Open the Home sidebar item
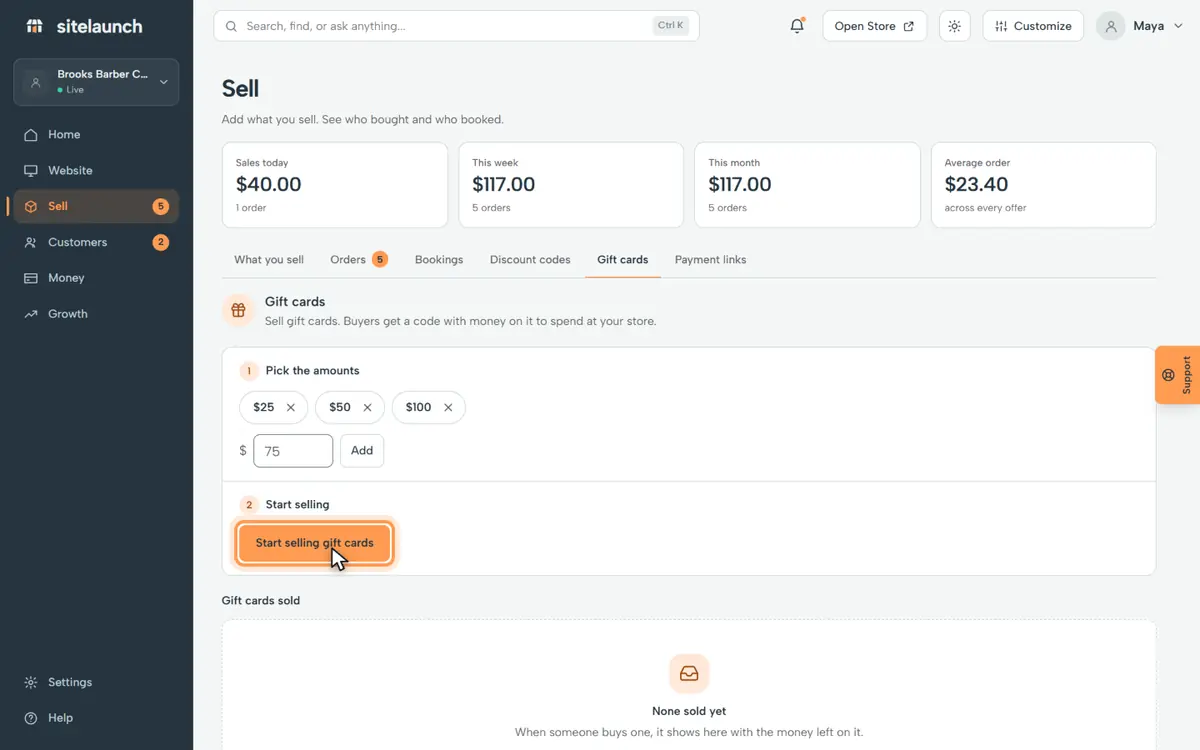Viewport: 1200px width, 750px height. (96, 135)
